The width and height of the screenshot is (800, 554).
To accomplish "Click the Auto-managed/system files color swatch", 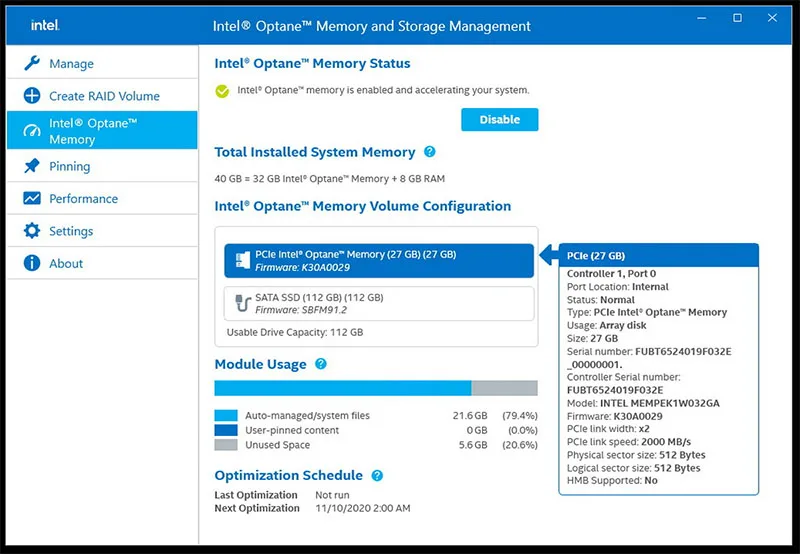I will click(226, 415).
